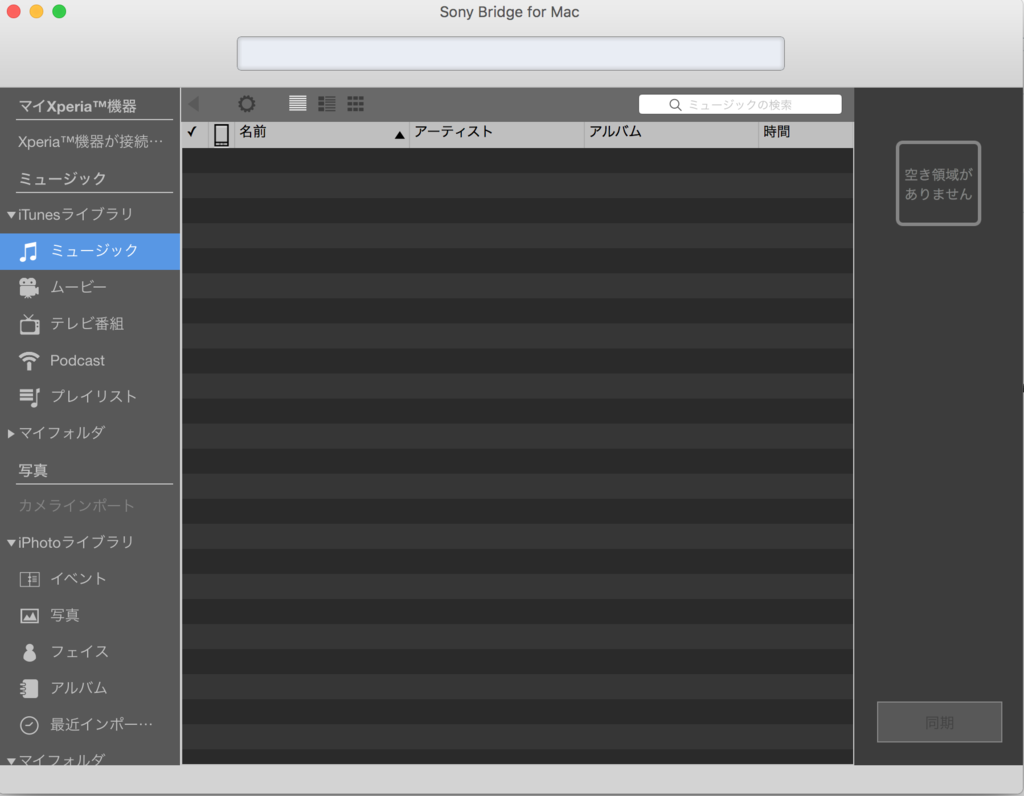Click ミュージック section header text

(62, 178)
